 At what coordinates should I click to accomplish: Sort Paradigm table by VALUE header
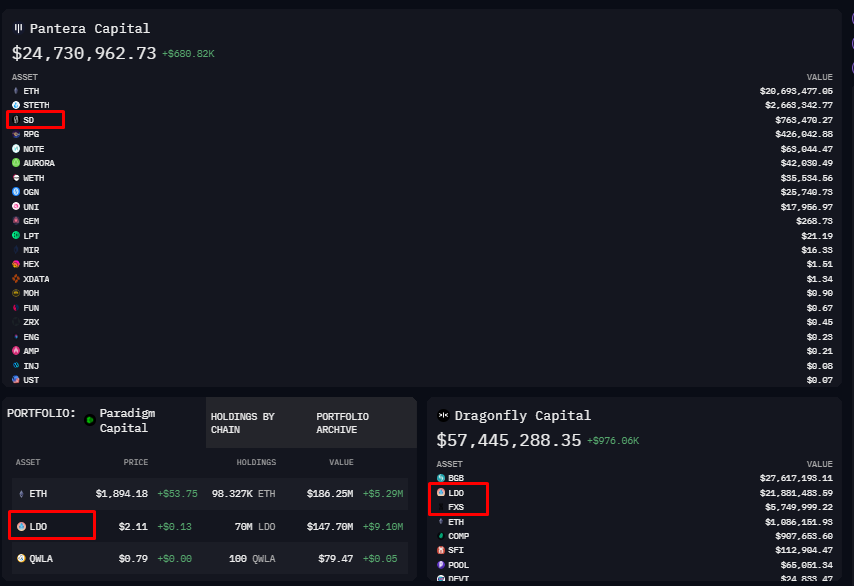341,462
